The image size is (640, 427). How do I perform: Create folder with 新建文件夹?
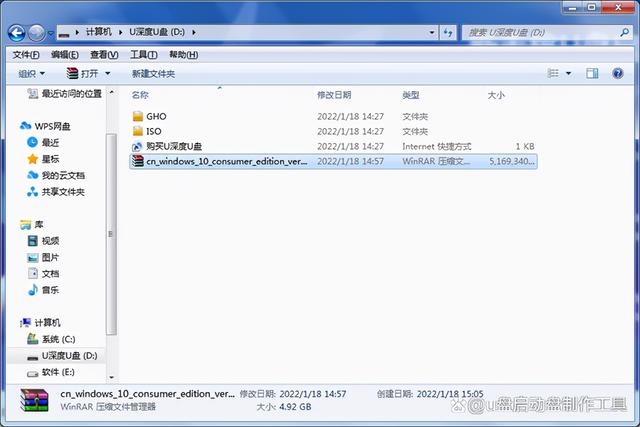(153, 74)
